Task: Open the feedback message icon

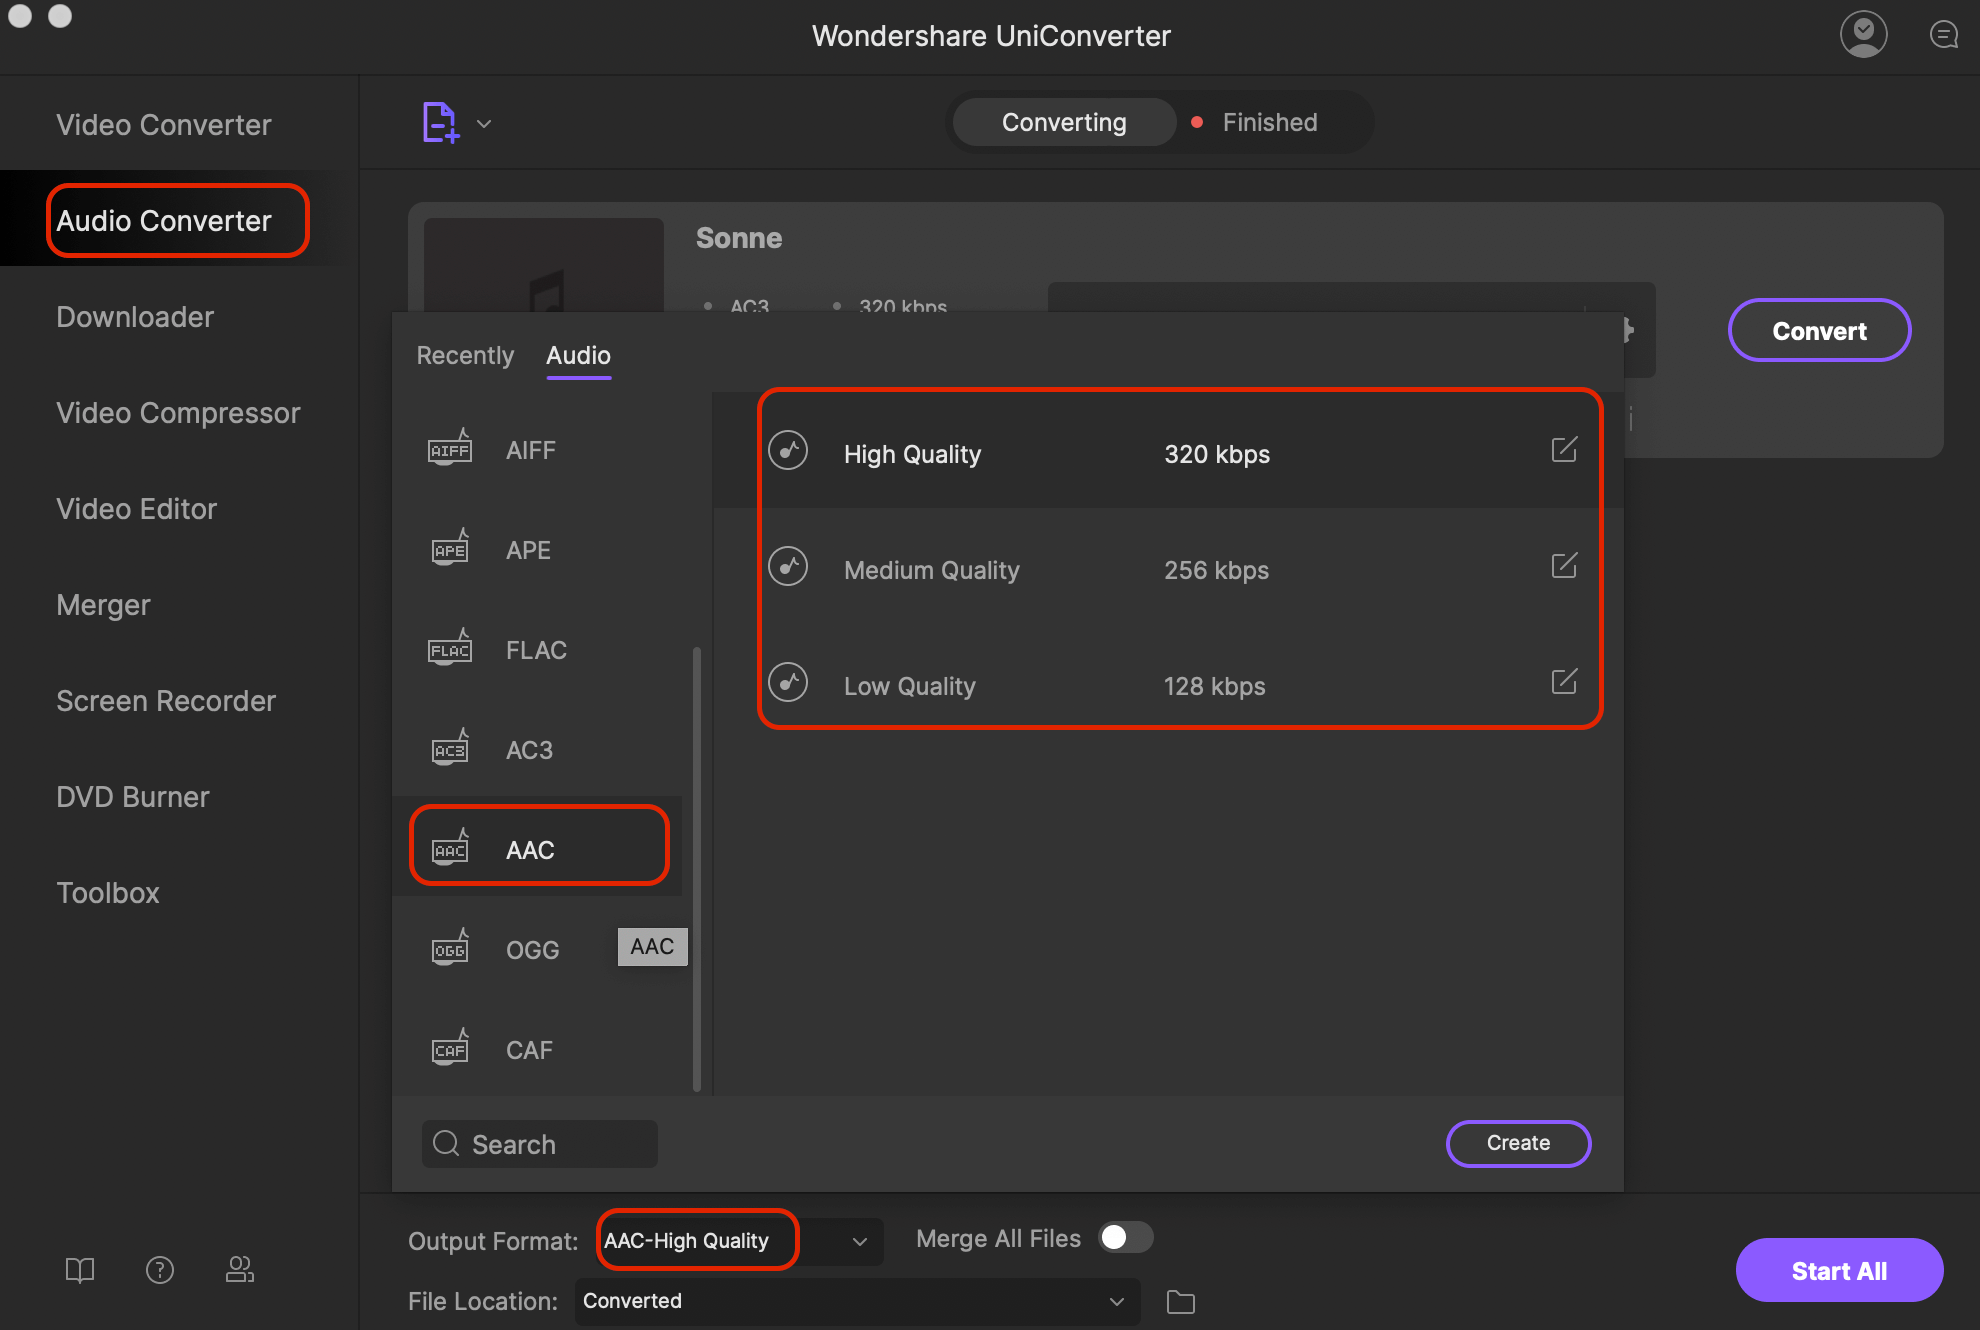Action: click(1943, 35)
